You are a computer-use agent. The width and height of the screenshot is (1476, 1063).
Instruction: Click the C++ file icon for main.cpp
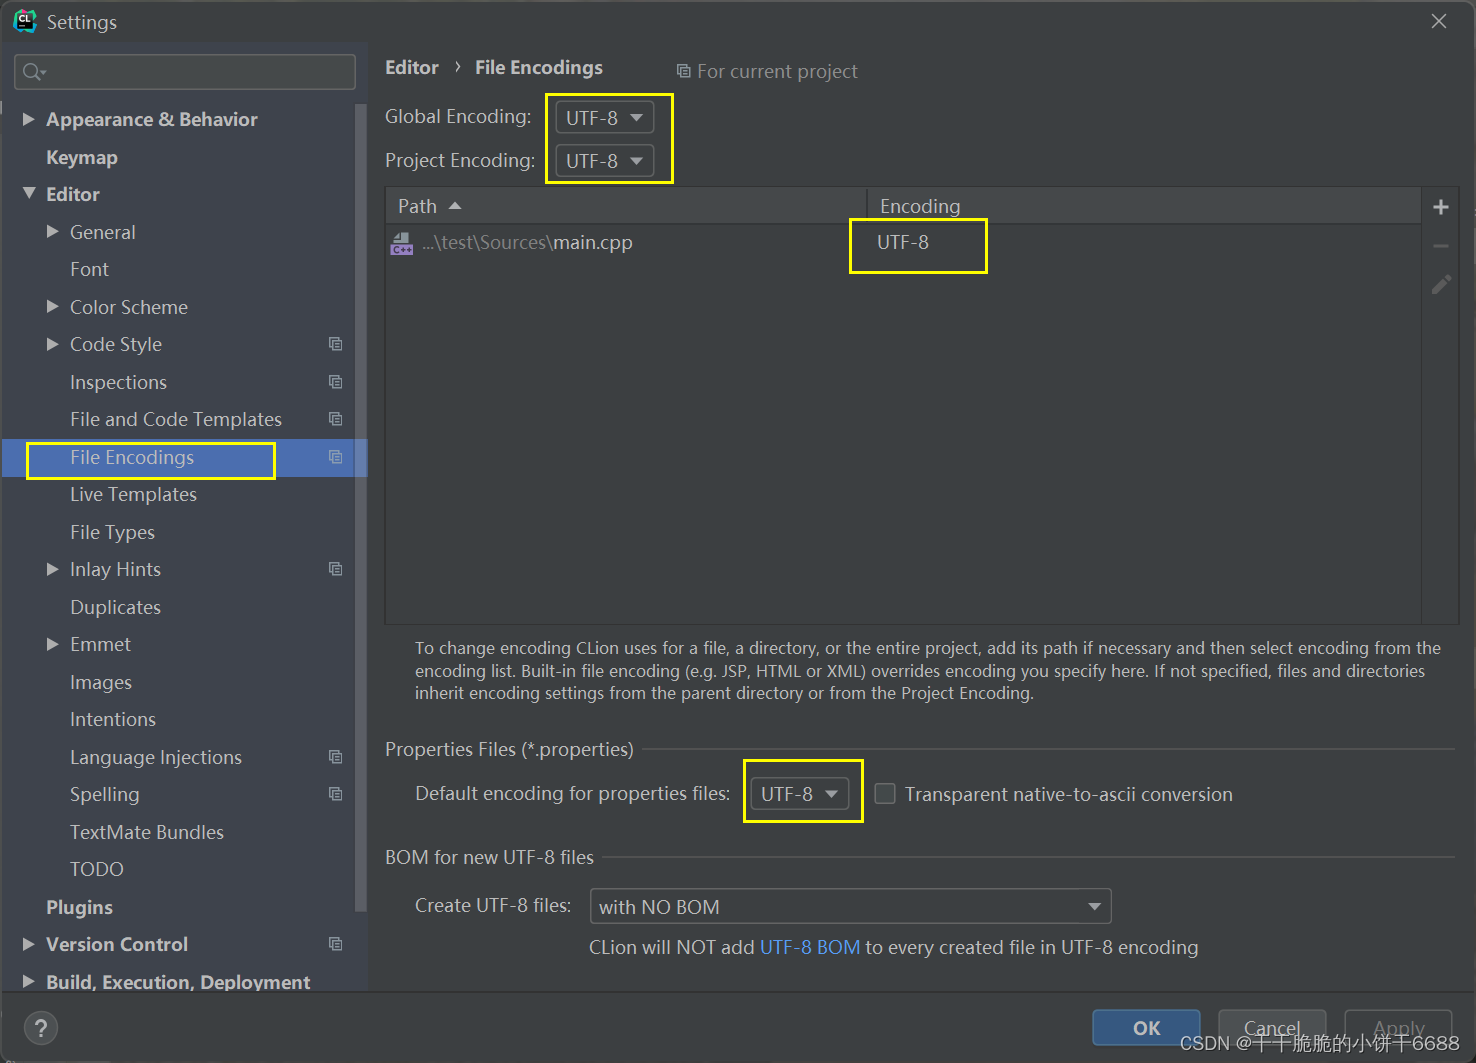[x=402, y=244]
